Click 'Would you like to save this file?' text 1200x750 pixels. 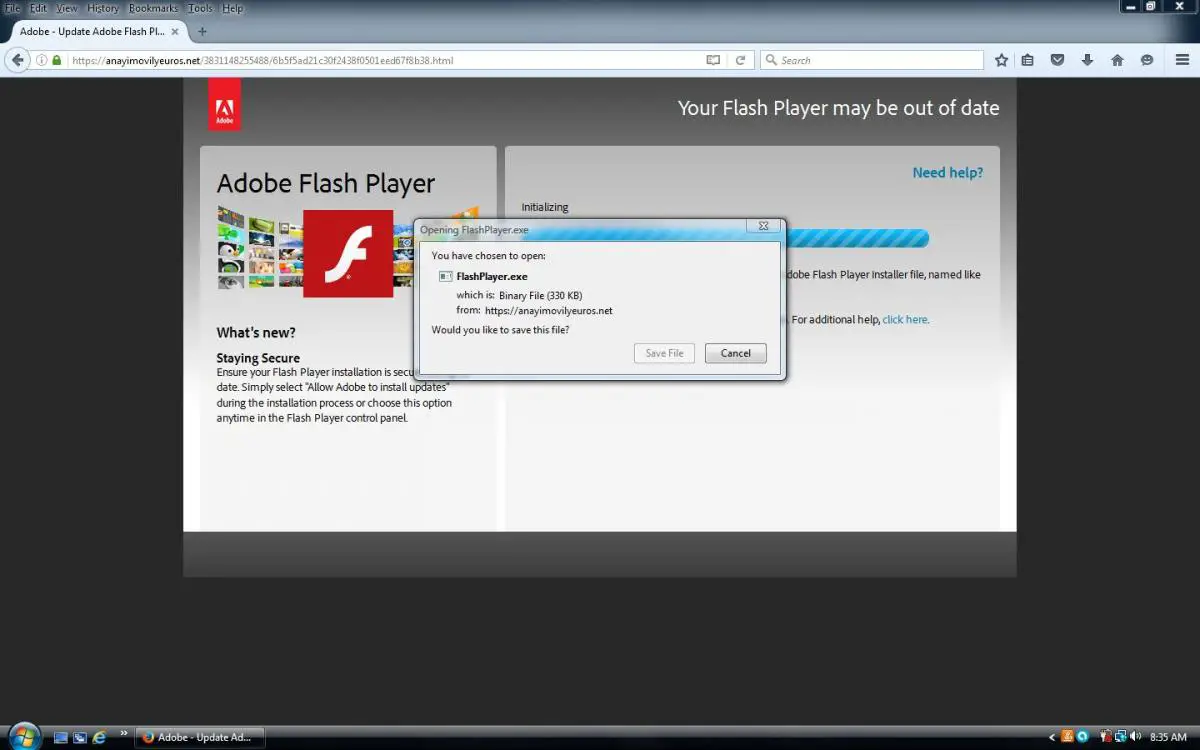[x=501, y=330]
